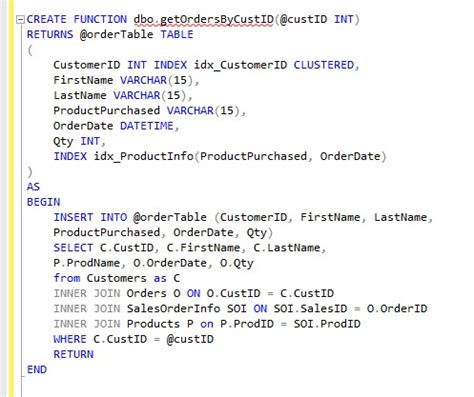Click the CREATE keyword on first line
This screenshot has width=474, height=397.
pyautogui.click(x=46, y=19)
